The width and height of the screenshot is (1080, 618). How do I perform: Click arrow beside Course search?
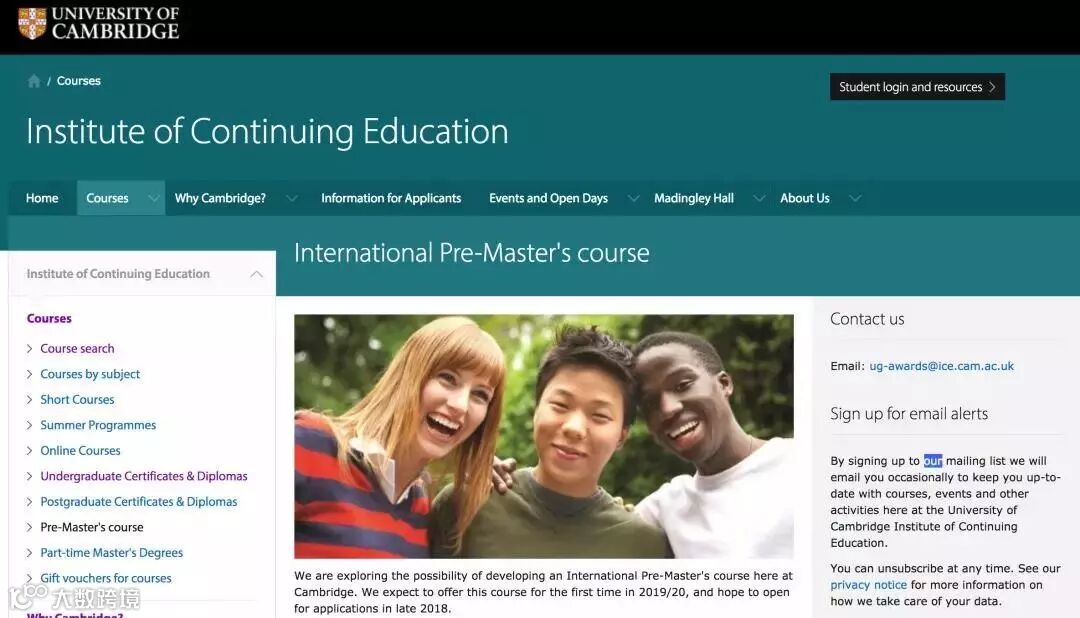click(x=29, y=349)
